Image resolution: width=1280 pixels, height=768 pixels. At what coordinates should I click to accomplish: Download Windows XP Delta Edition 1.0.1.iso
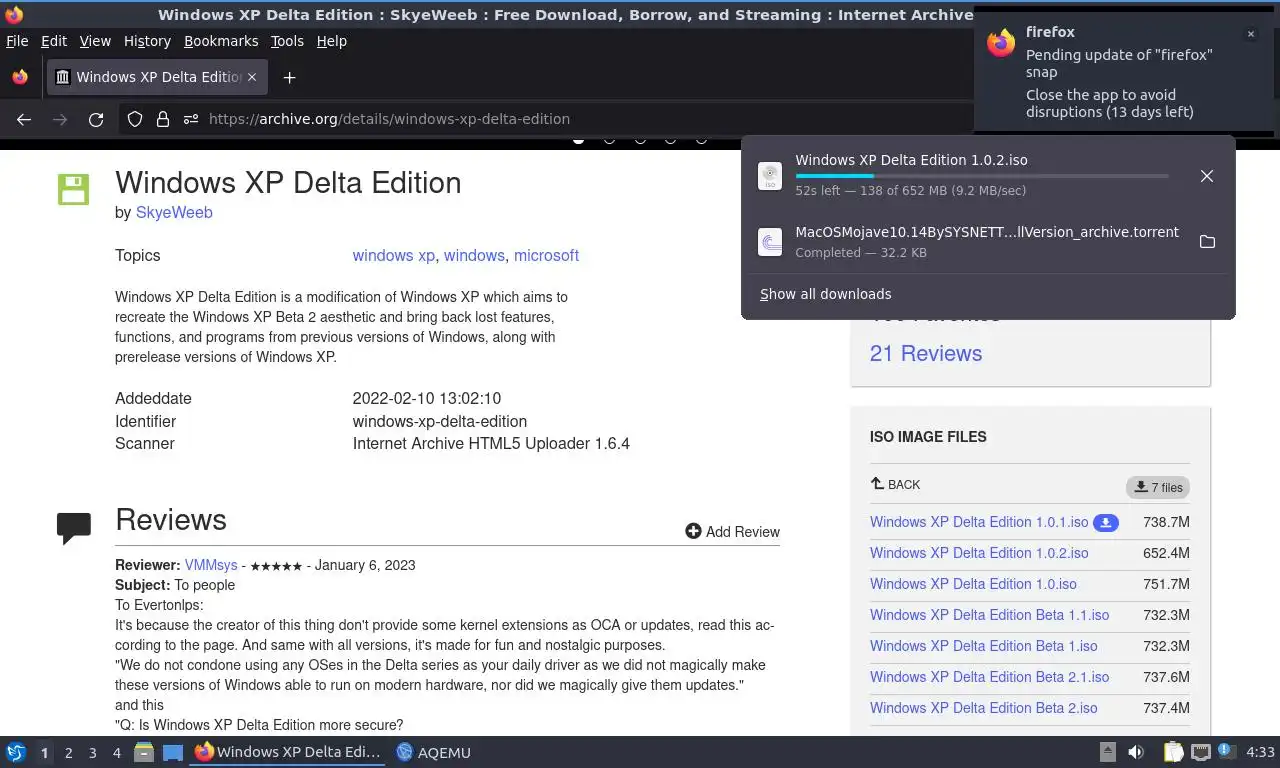click(x=979, y=522)
